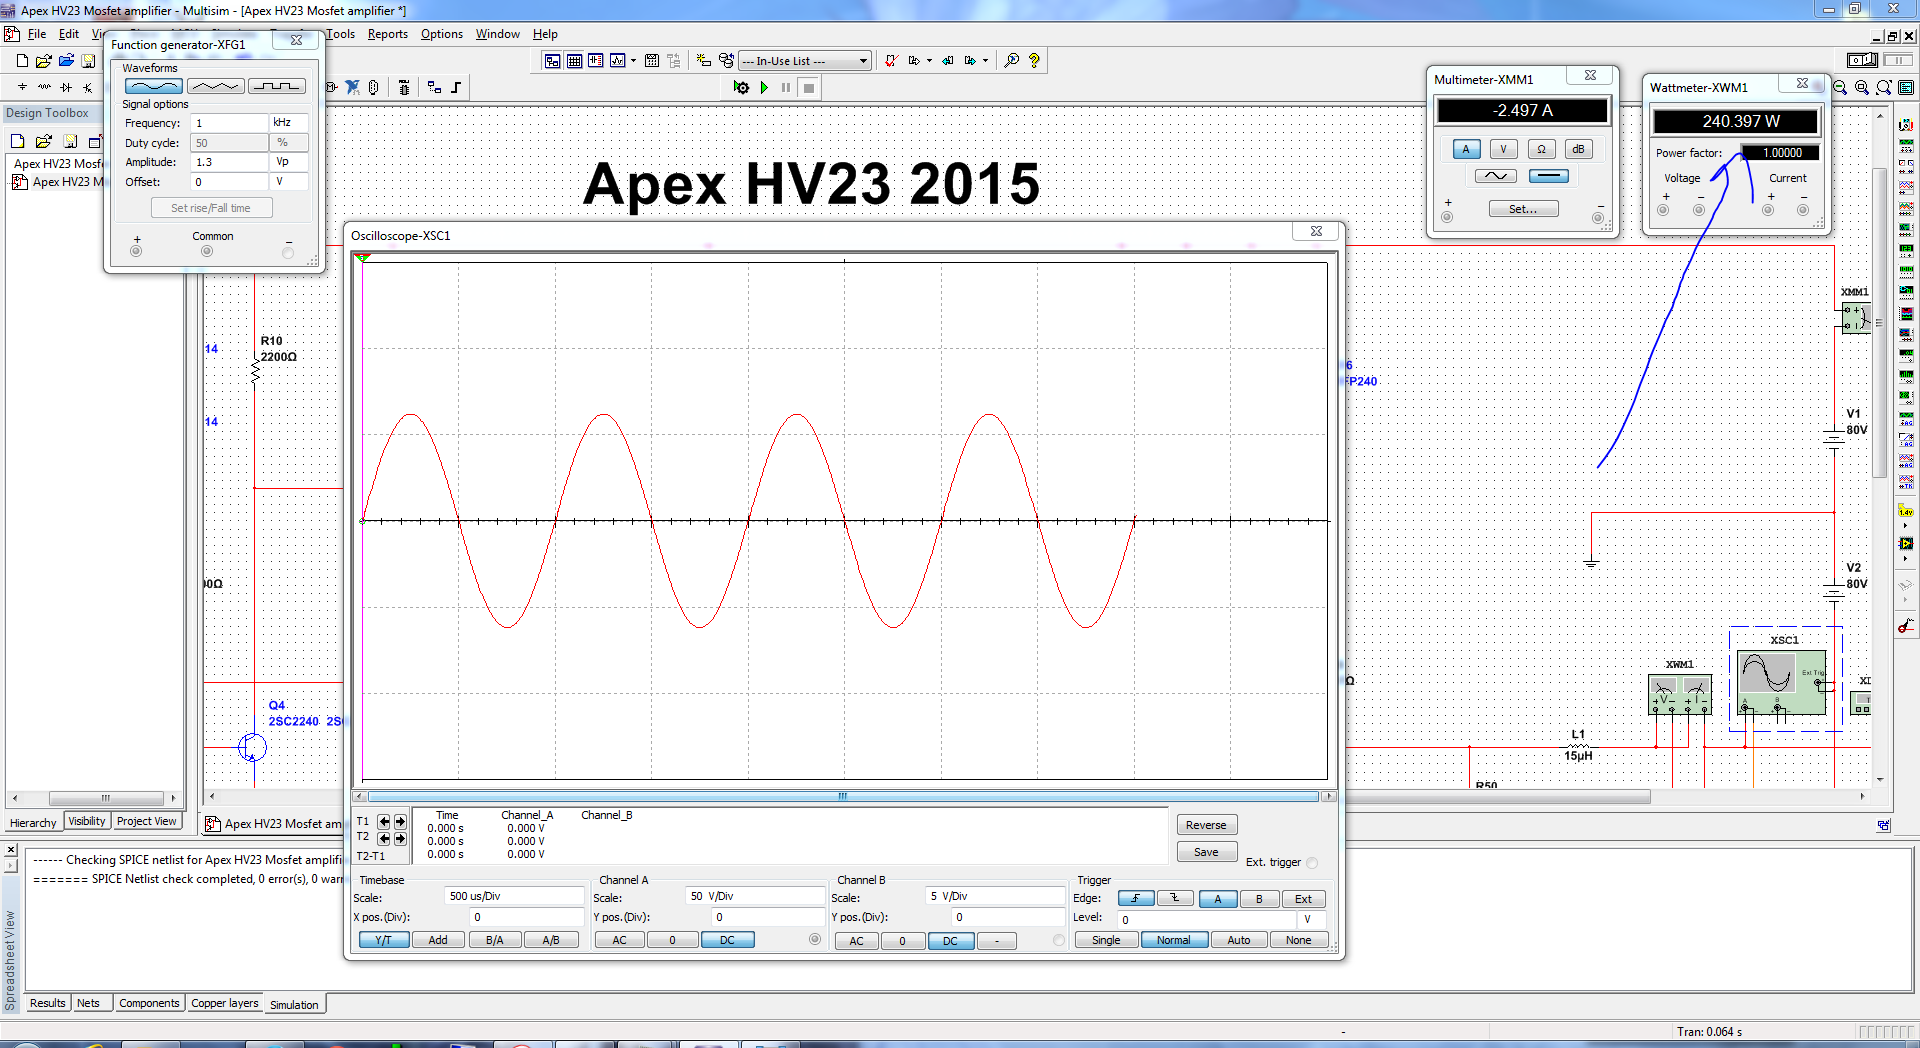The height and width of the screenshot is (1048, 1920).
Task: Click Save button in oscilloscope
Action: point(1206,852)
